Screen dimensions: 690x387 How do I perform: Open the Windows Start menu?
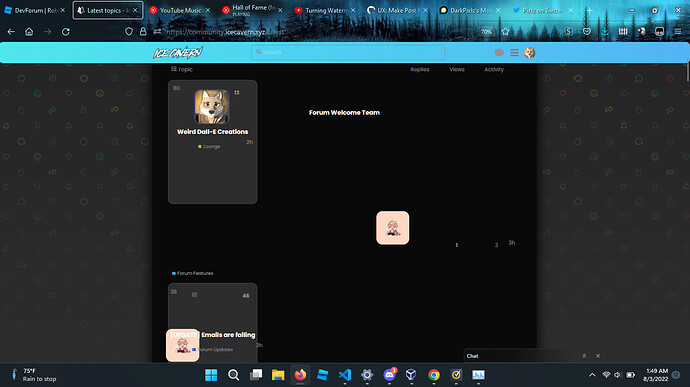tap(211, 375)
